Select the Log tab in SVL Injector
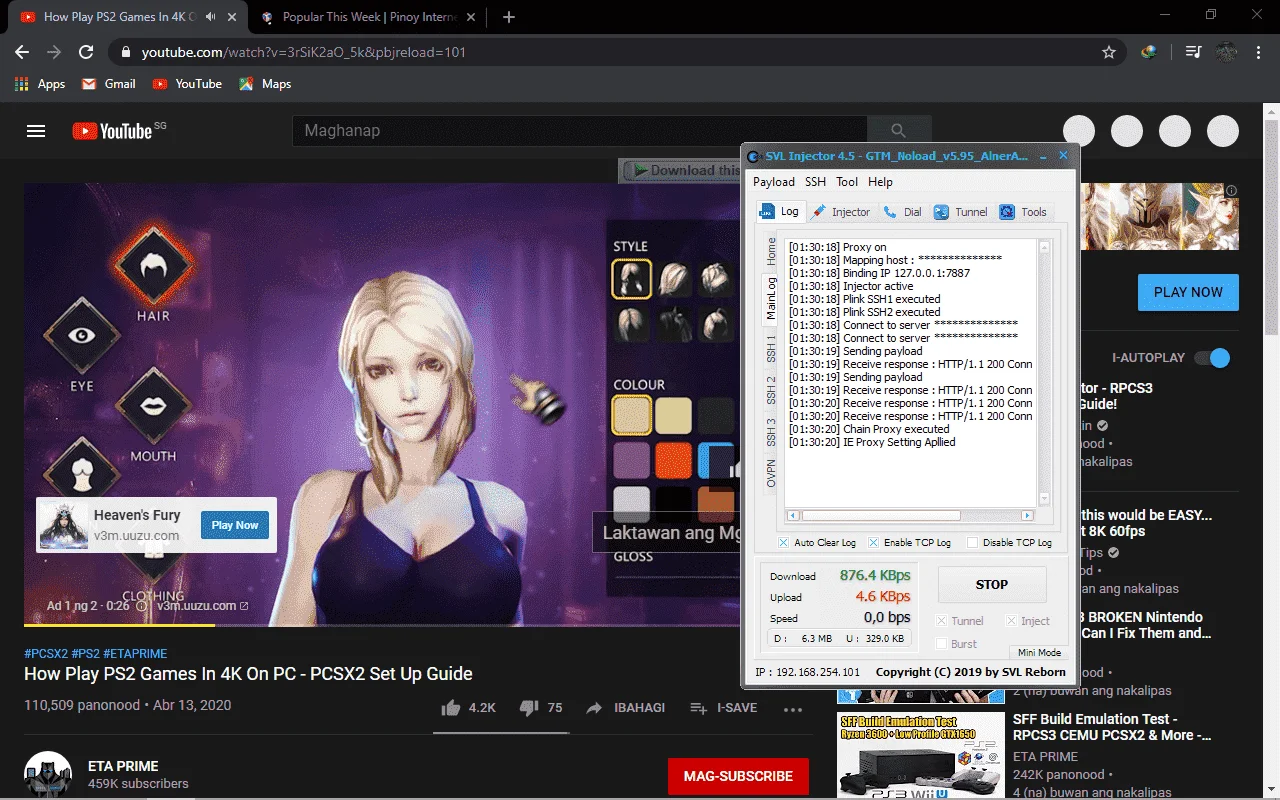This screenshot has width=1280, height=800. tap(780, 211)
